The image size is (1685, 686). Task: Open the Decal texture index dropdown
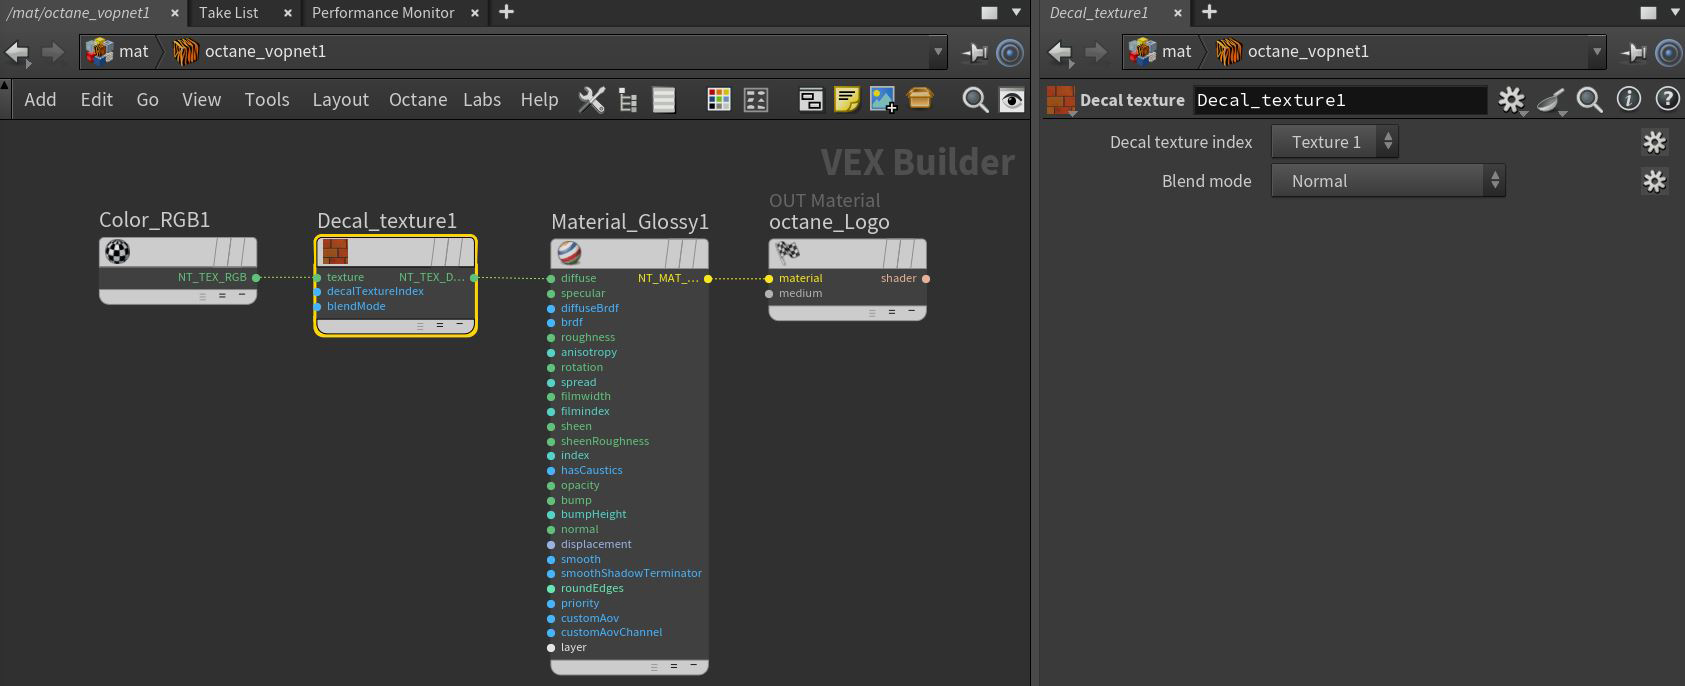click(x=1334, y=142)
